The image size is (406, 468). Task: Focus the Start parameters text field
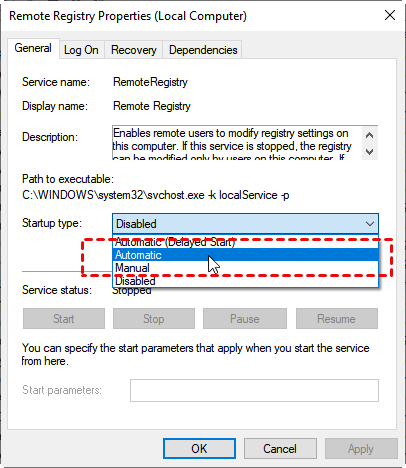click(254, 390)
